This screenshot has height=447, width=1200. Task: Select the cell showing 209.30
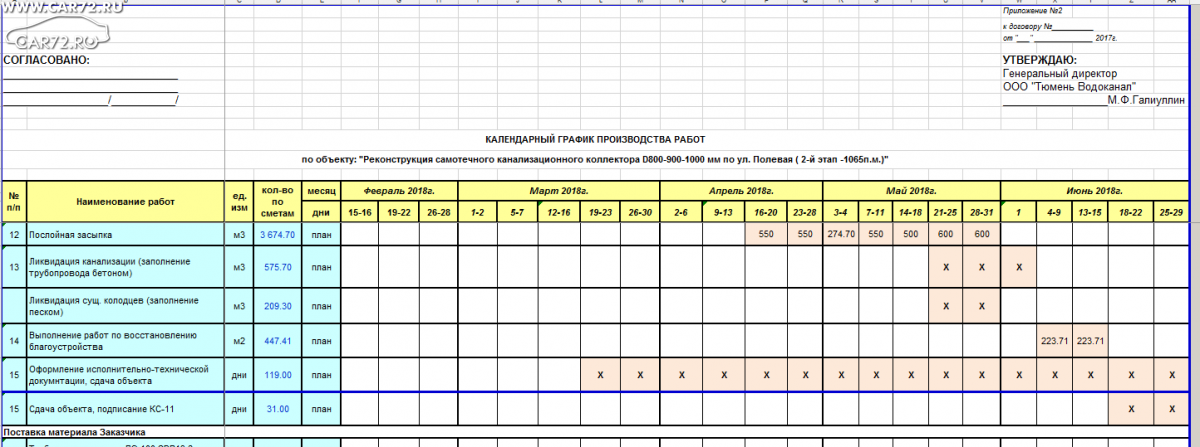click(277, 306)
